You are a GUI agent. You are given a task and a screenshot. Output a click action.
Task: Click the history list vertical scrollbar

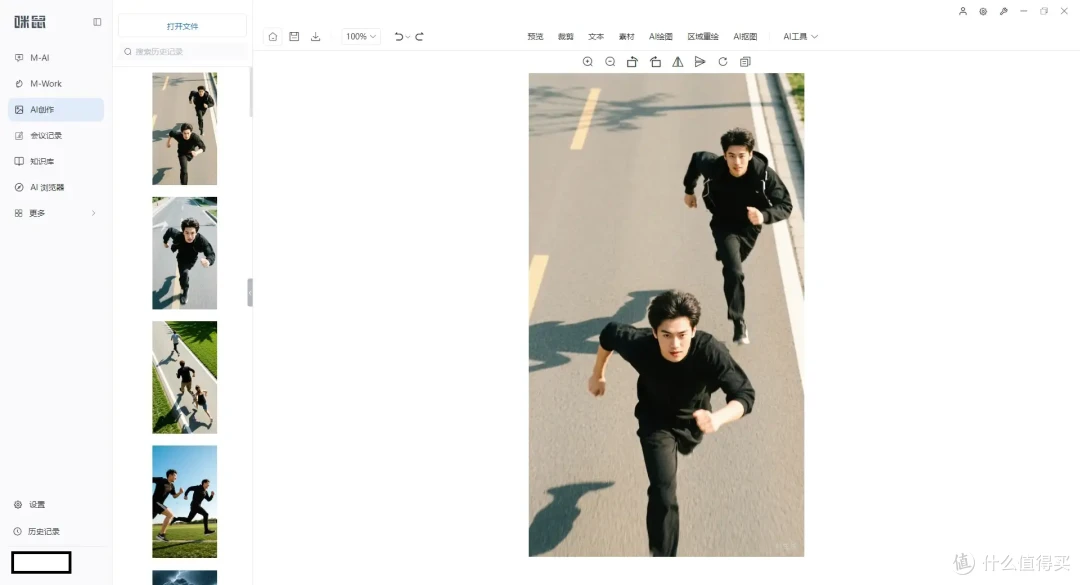point(251,92)
